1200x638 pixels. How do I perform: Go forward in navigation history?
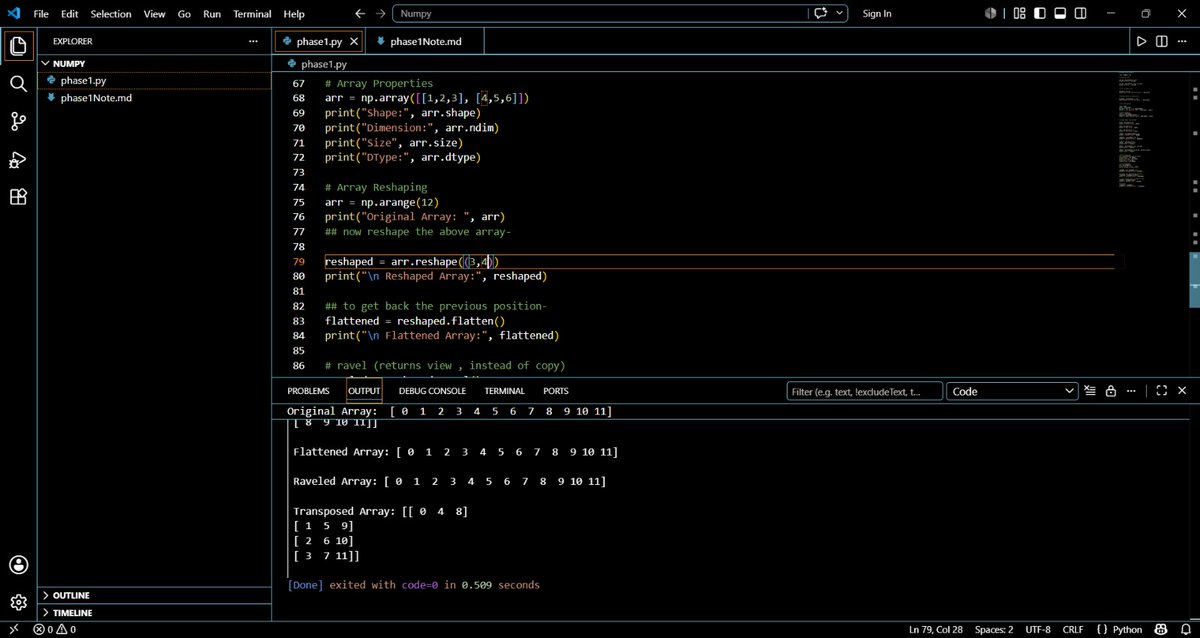pos(379,14)
